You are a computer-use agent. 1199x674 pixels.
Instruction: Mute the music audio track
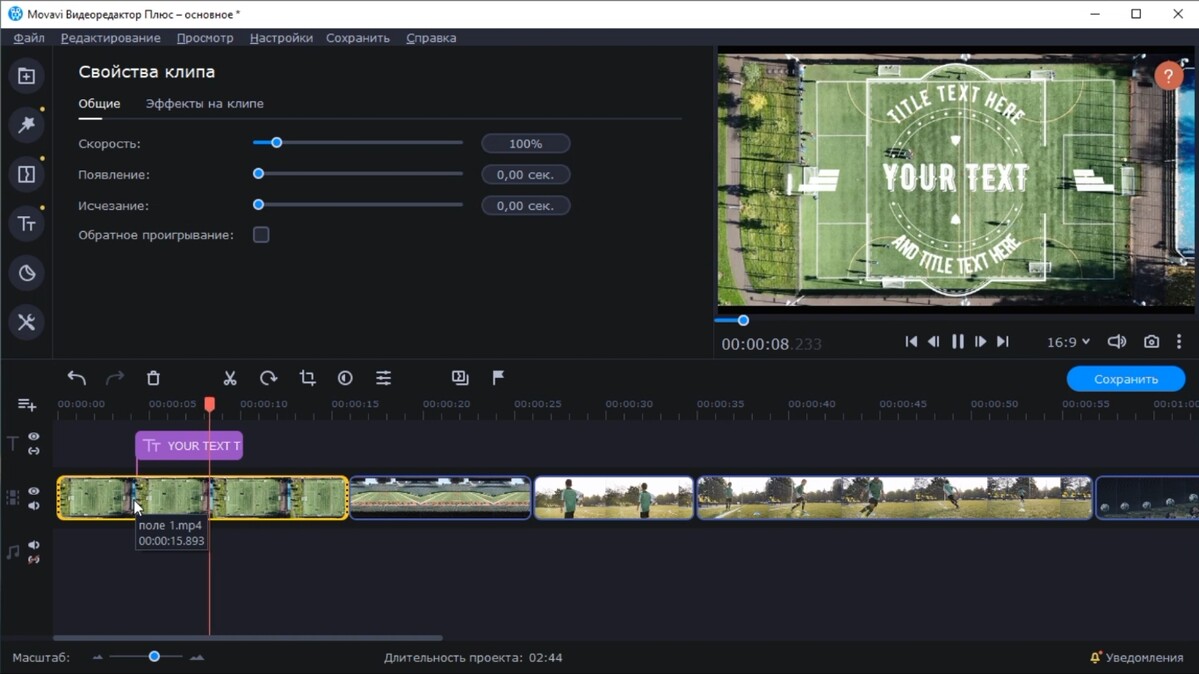34,545
